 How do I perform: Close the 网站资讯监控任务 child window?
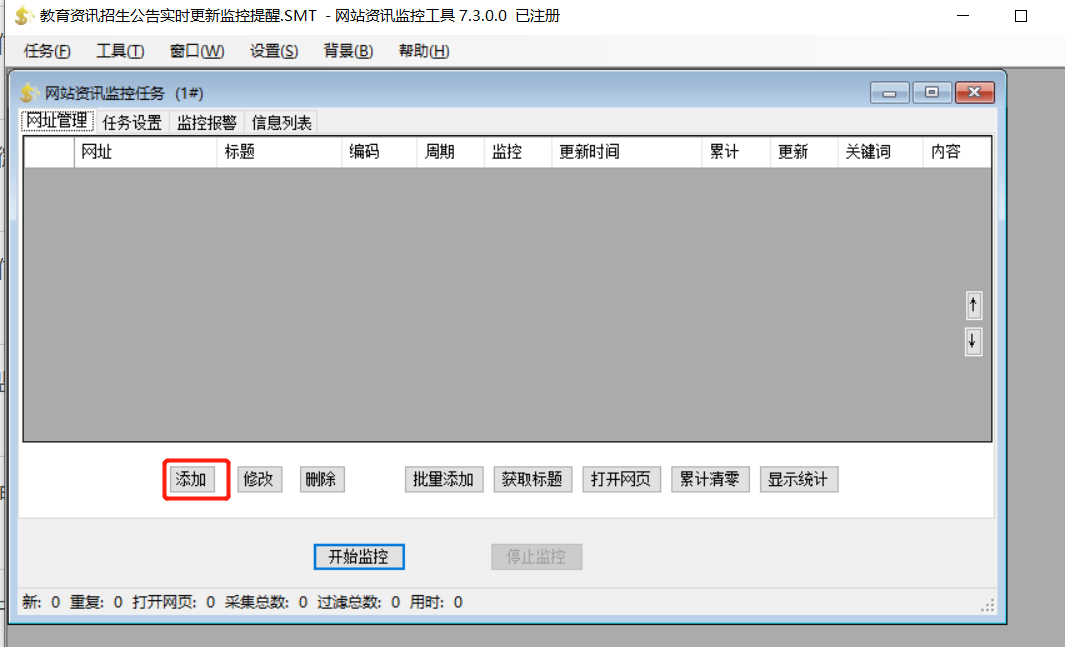coord(975,92)
